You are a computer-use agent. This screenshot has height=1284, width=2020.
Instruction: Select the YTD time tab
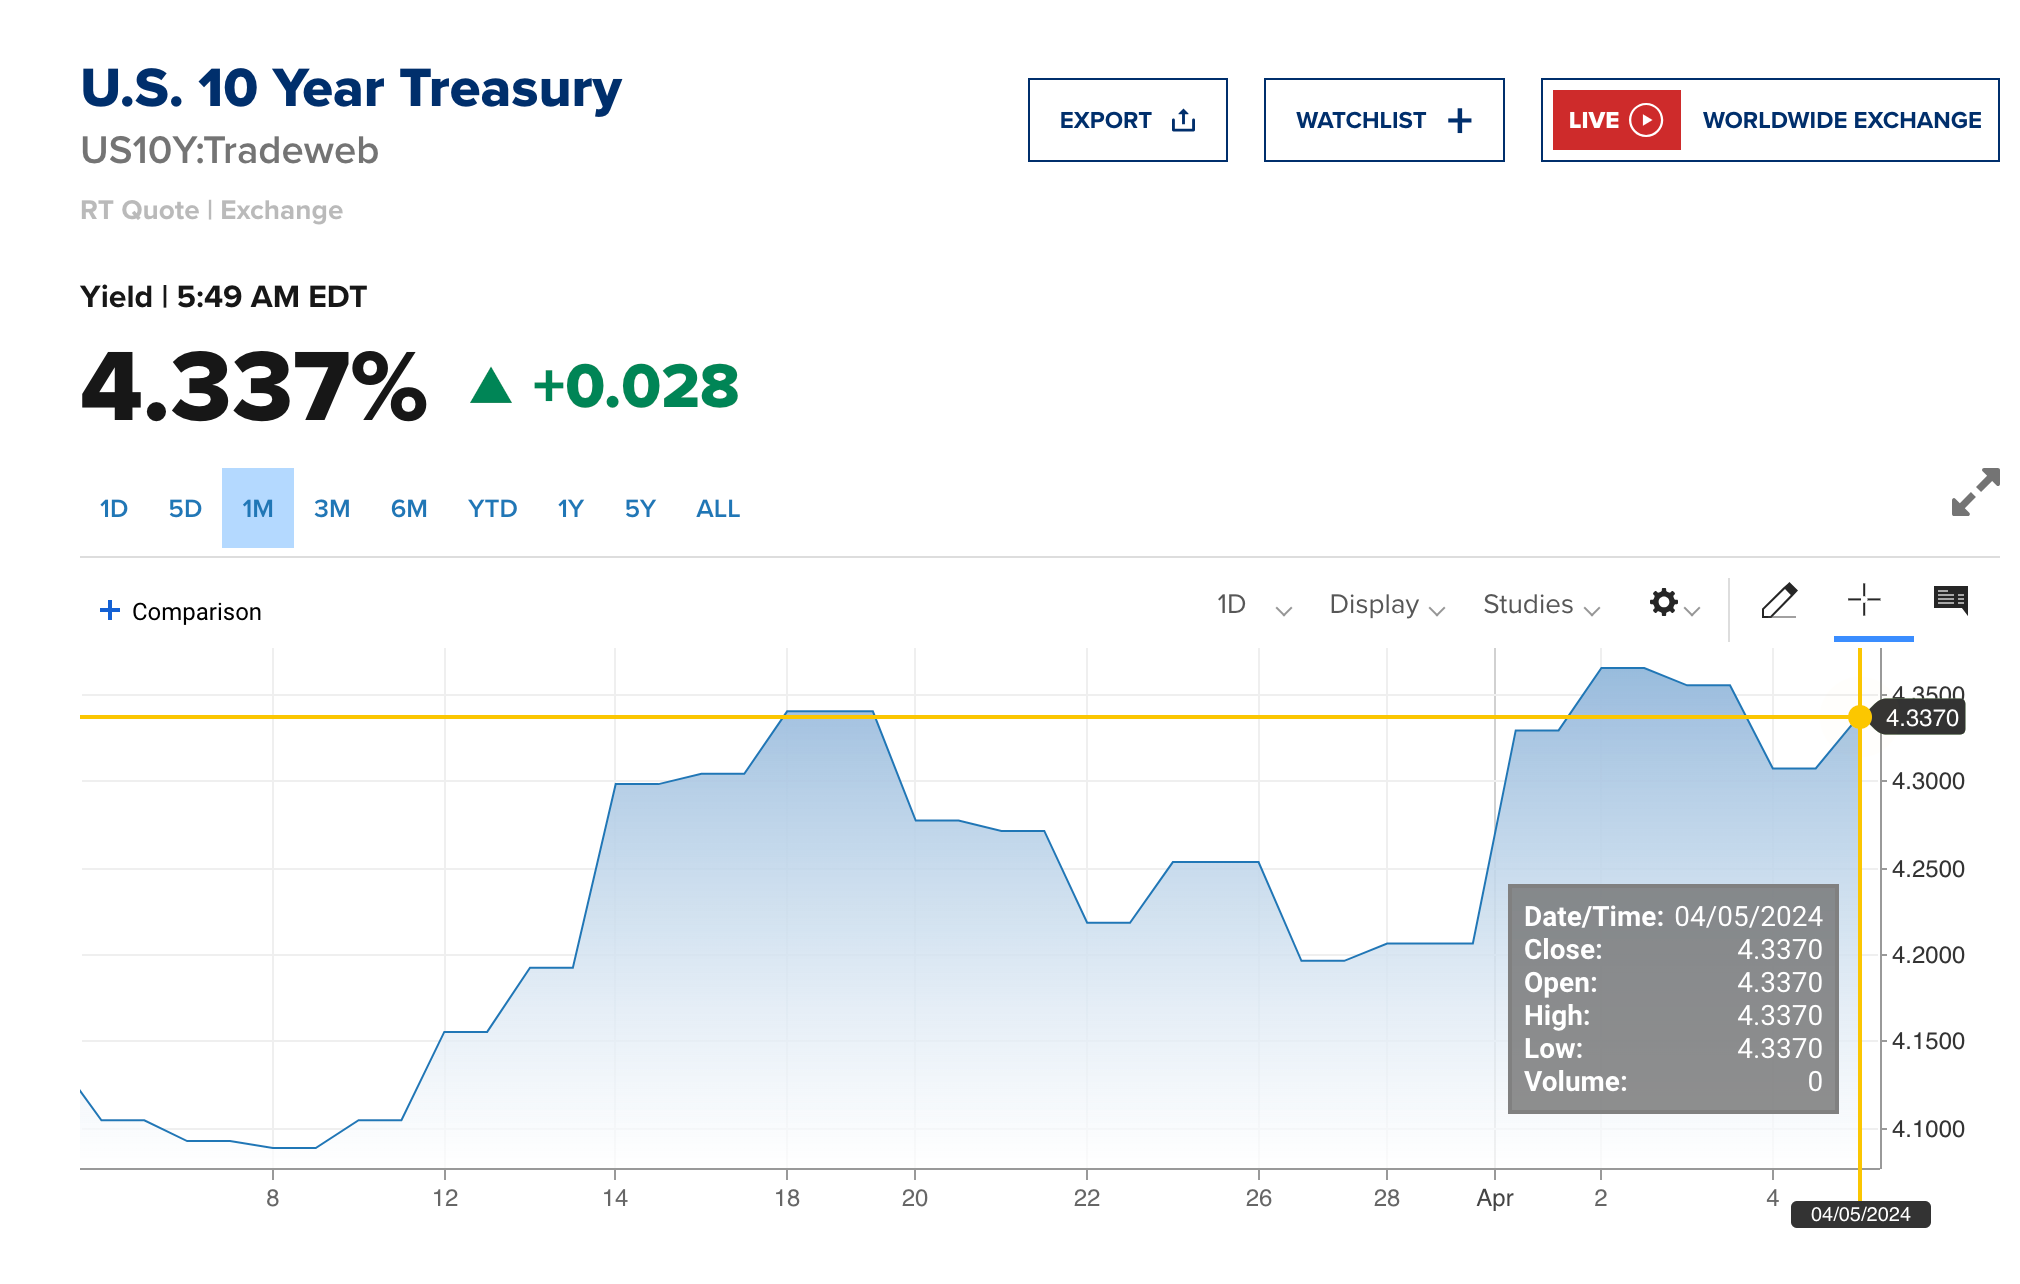coord(492,508)
